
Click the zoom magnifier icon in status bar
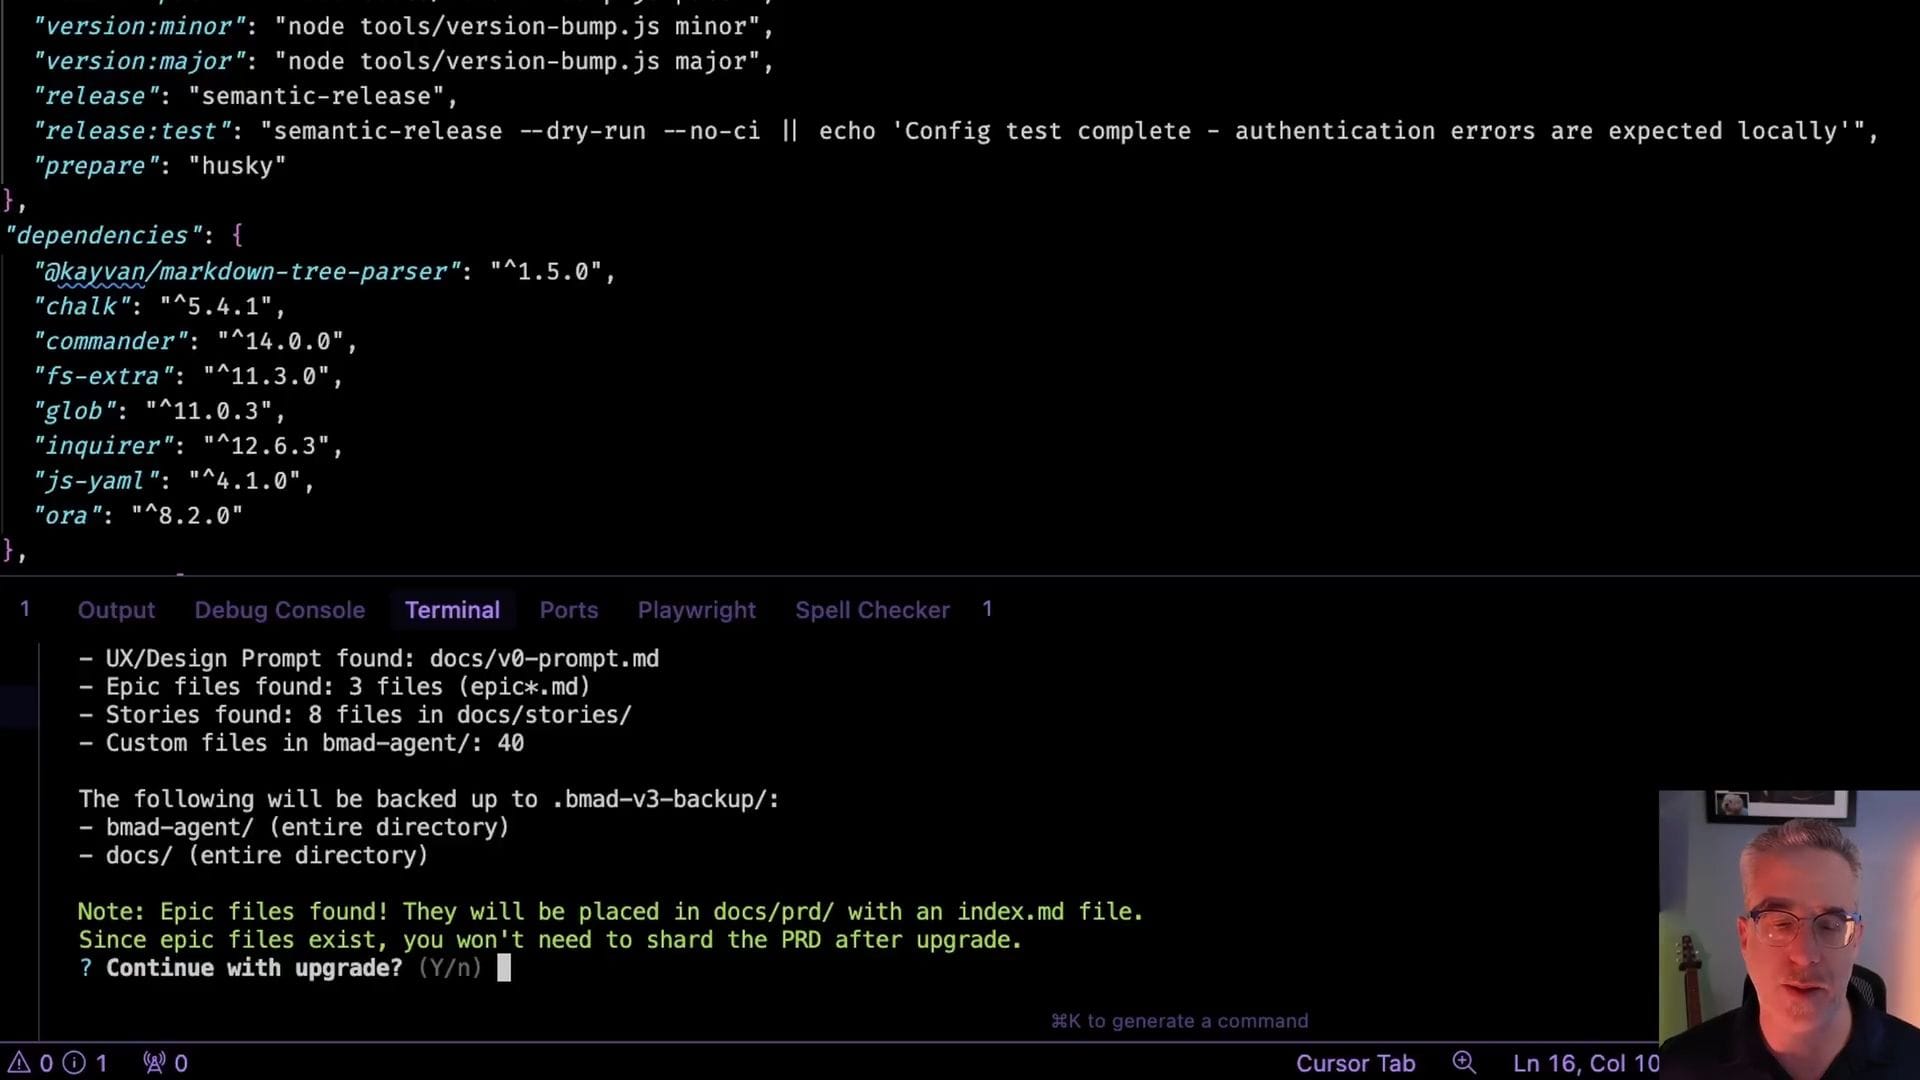click(1464, 1062)
